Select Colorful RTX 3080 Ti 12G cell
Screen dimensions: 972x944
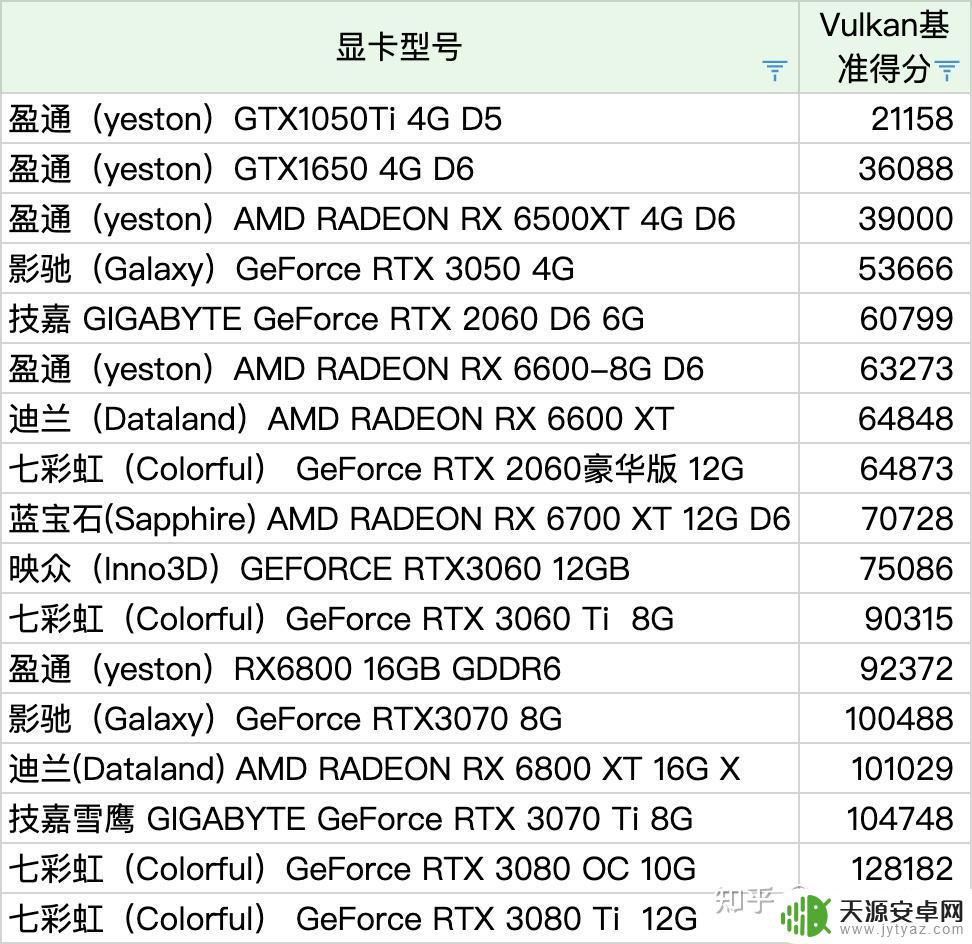coord(400,919)
